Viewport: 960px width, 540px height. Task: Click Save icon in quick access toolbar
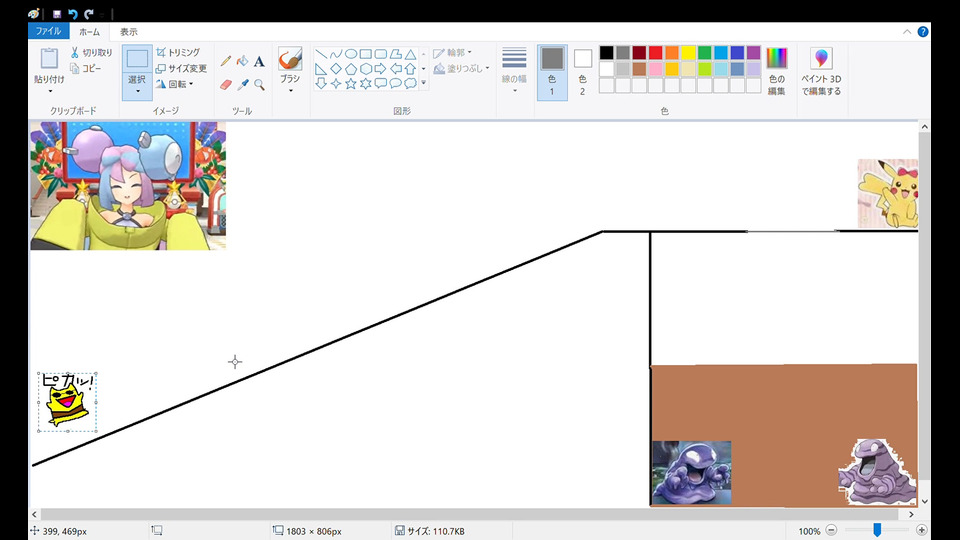56,13
